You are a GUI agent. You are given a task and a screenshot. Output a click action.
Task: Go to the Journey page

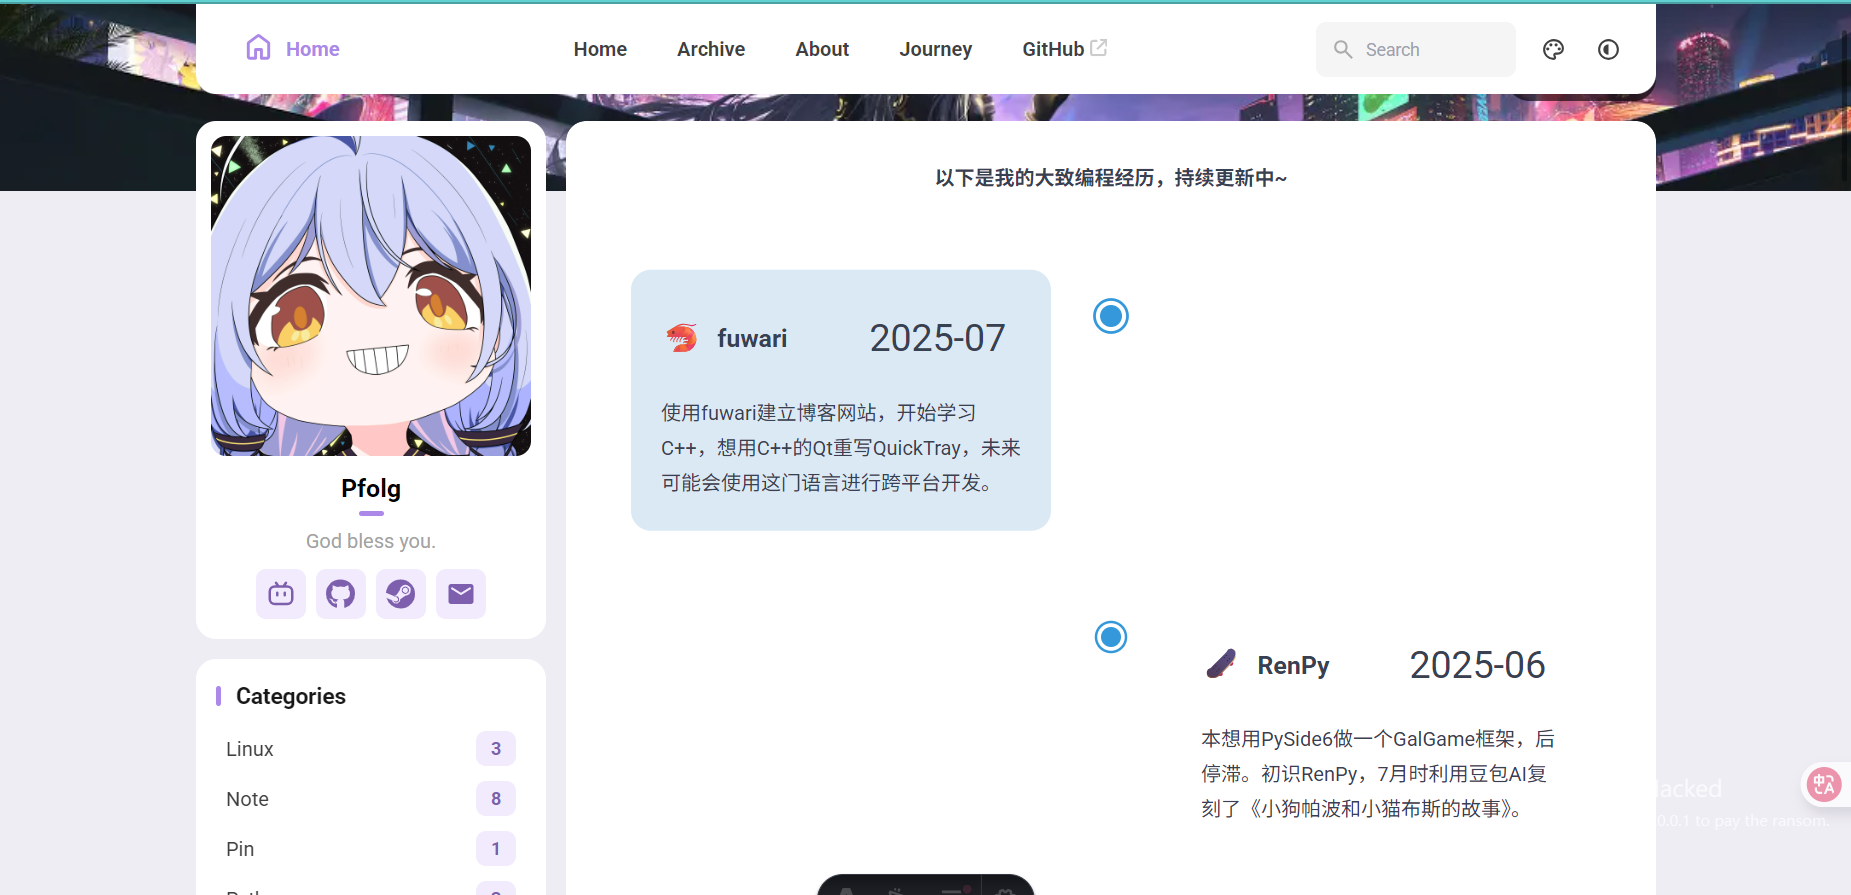click(x=935, y=49)
